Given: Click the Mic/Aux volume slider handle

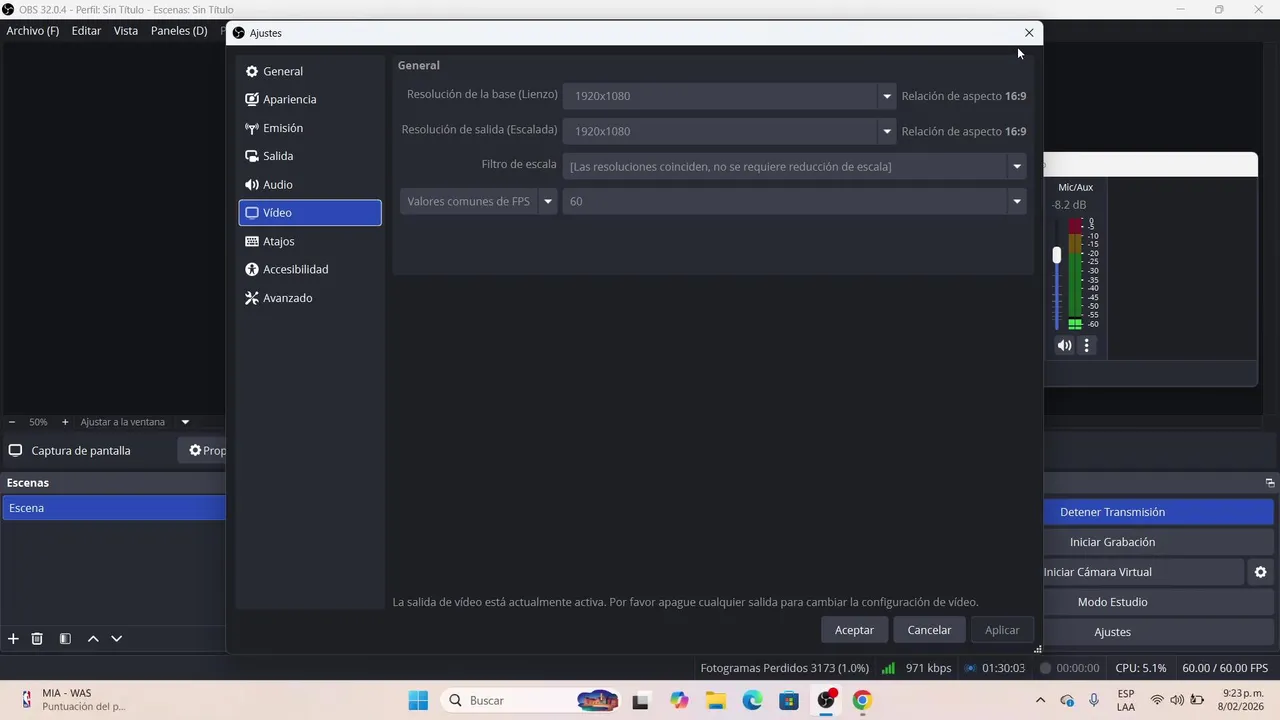Looking at the screenshot, I should click(1057, 255).
